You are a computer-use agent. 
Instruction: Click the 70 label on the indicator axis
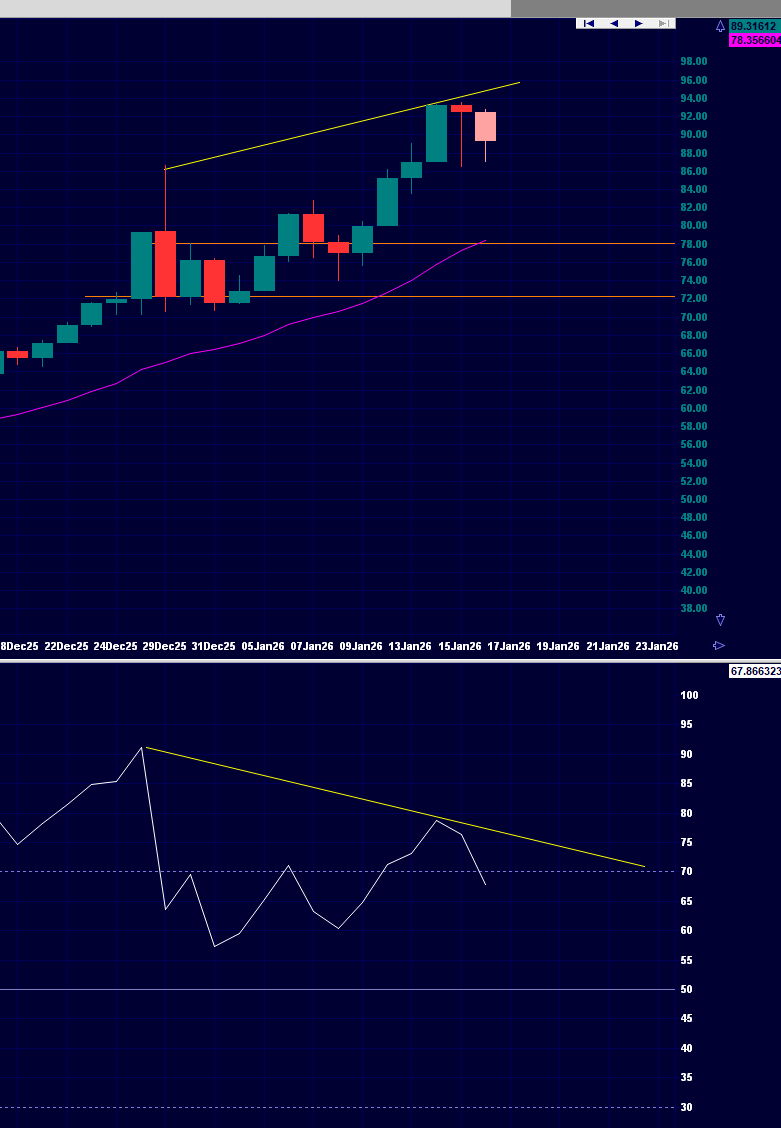click(686, 871)
